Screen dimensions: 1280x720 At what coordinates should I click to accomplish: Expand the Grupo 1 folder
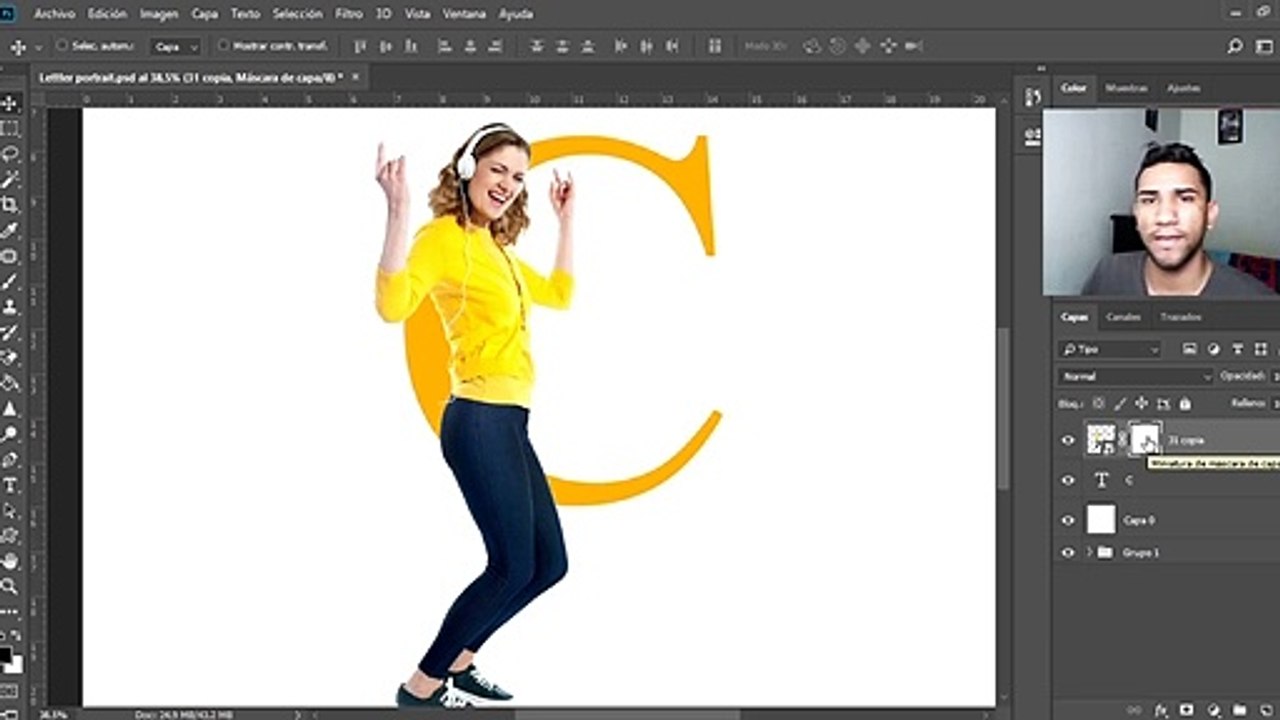[1089, 552]
